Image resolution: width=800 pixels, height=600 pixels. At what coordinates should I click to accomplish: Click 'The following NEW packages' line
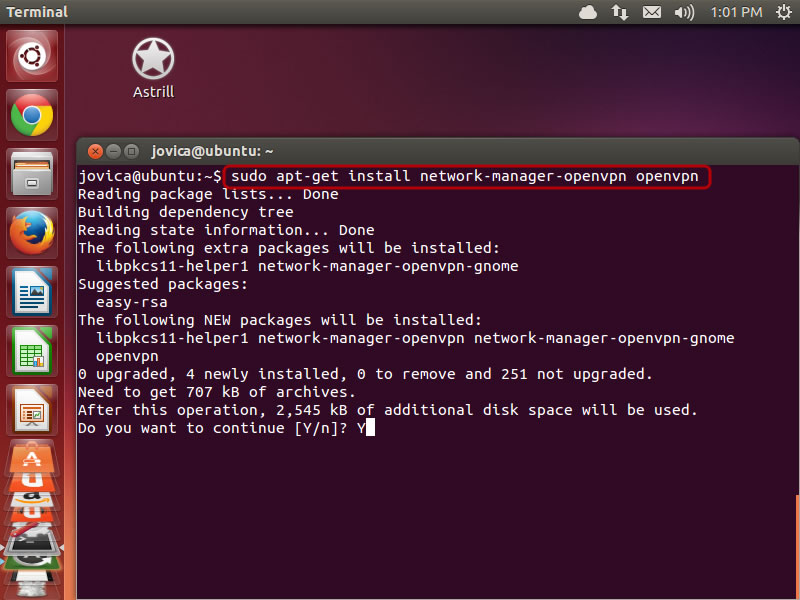(x=280, y=320)
